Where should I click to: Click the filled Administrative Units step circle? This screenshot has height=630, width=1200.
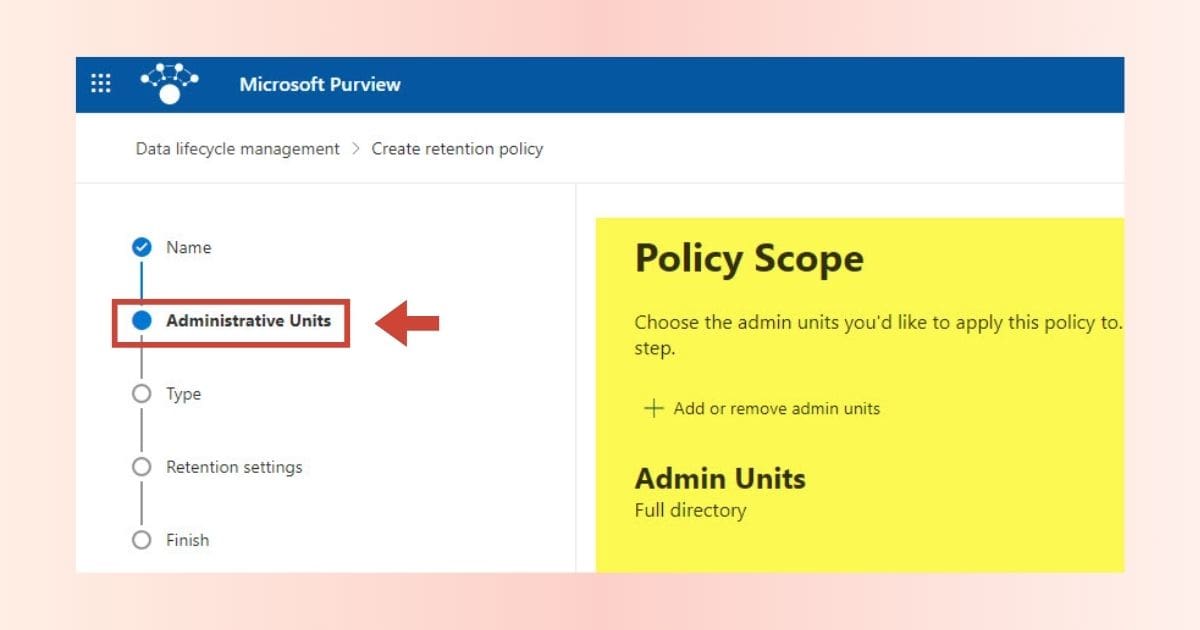tap(142, 321)
